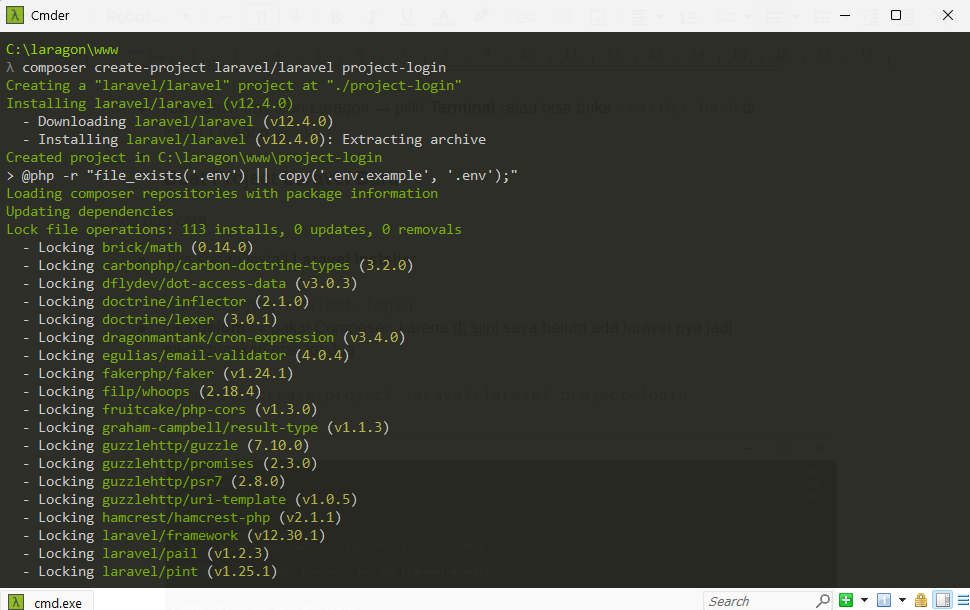Click the composer create-project command line
The image size is (970, 610).
coord(233,68)
